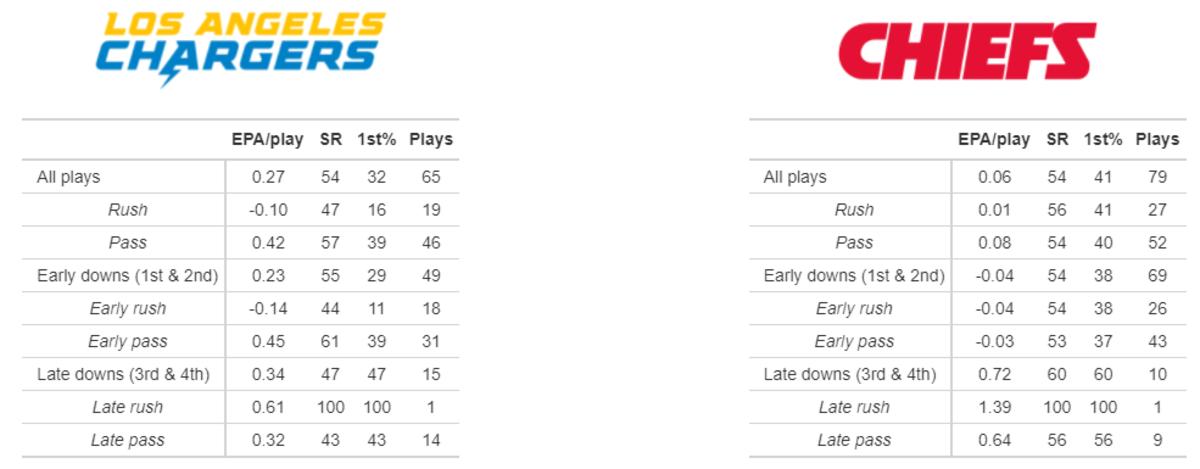Viewport: 1200px width, 469px height.
Task: Click the Chargers Pass EPA/play value 0.42
Action: 268,243
